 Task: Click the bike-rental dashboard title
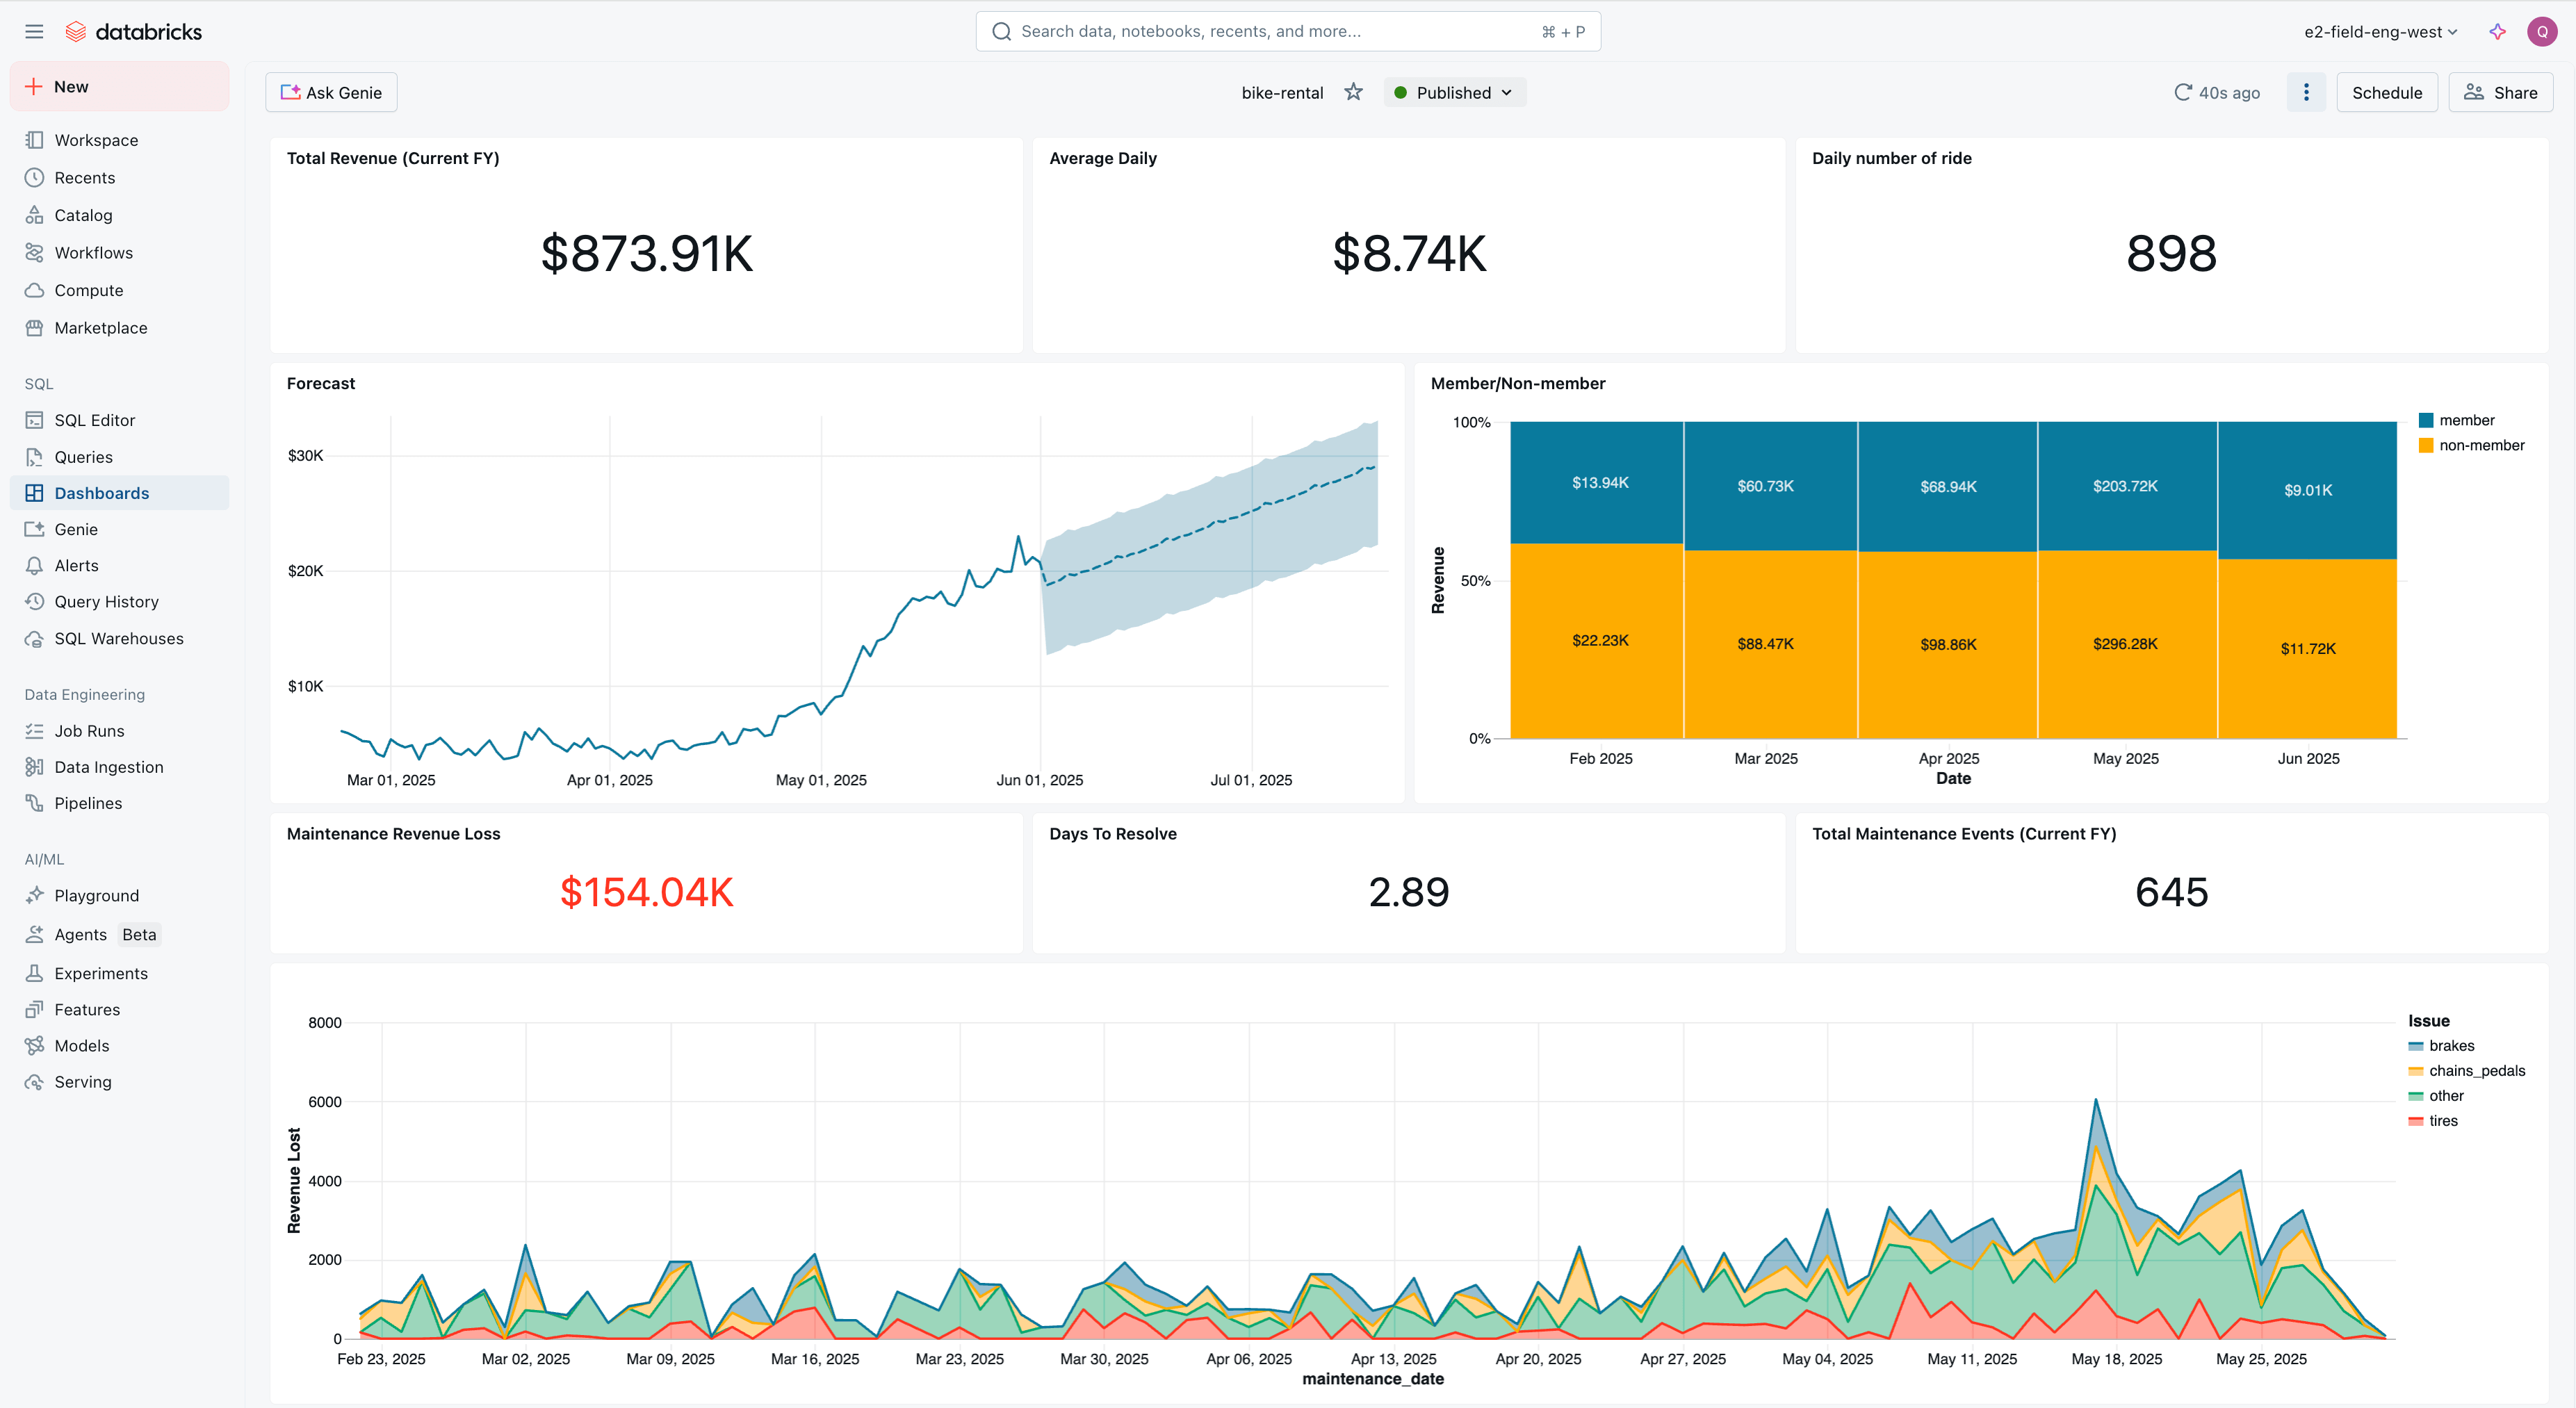click(x=1282, y=92)
